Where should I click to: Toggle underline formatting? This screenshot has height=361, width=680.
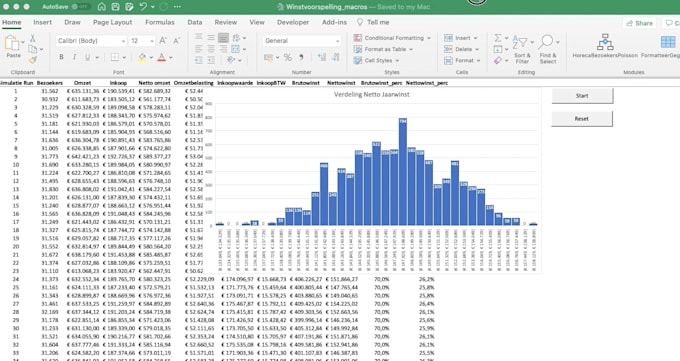click(x=88, y=57)
